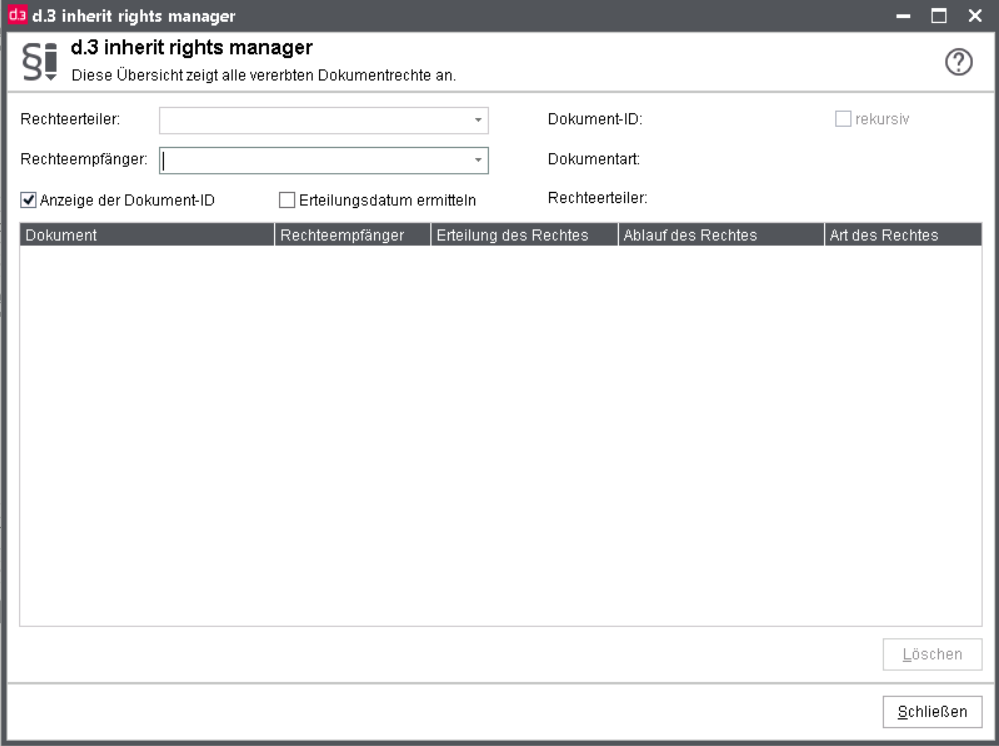Focus the Rechteerteiler combo box field
Screen dimensions: 999x746
click(x=324, y=120)
